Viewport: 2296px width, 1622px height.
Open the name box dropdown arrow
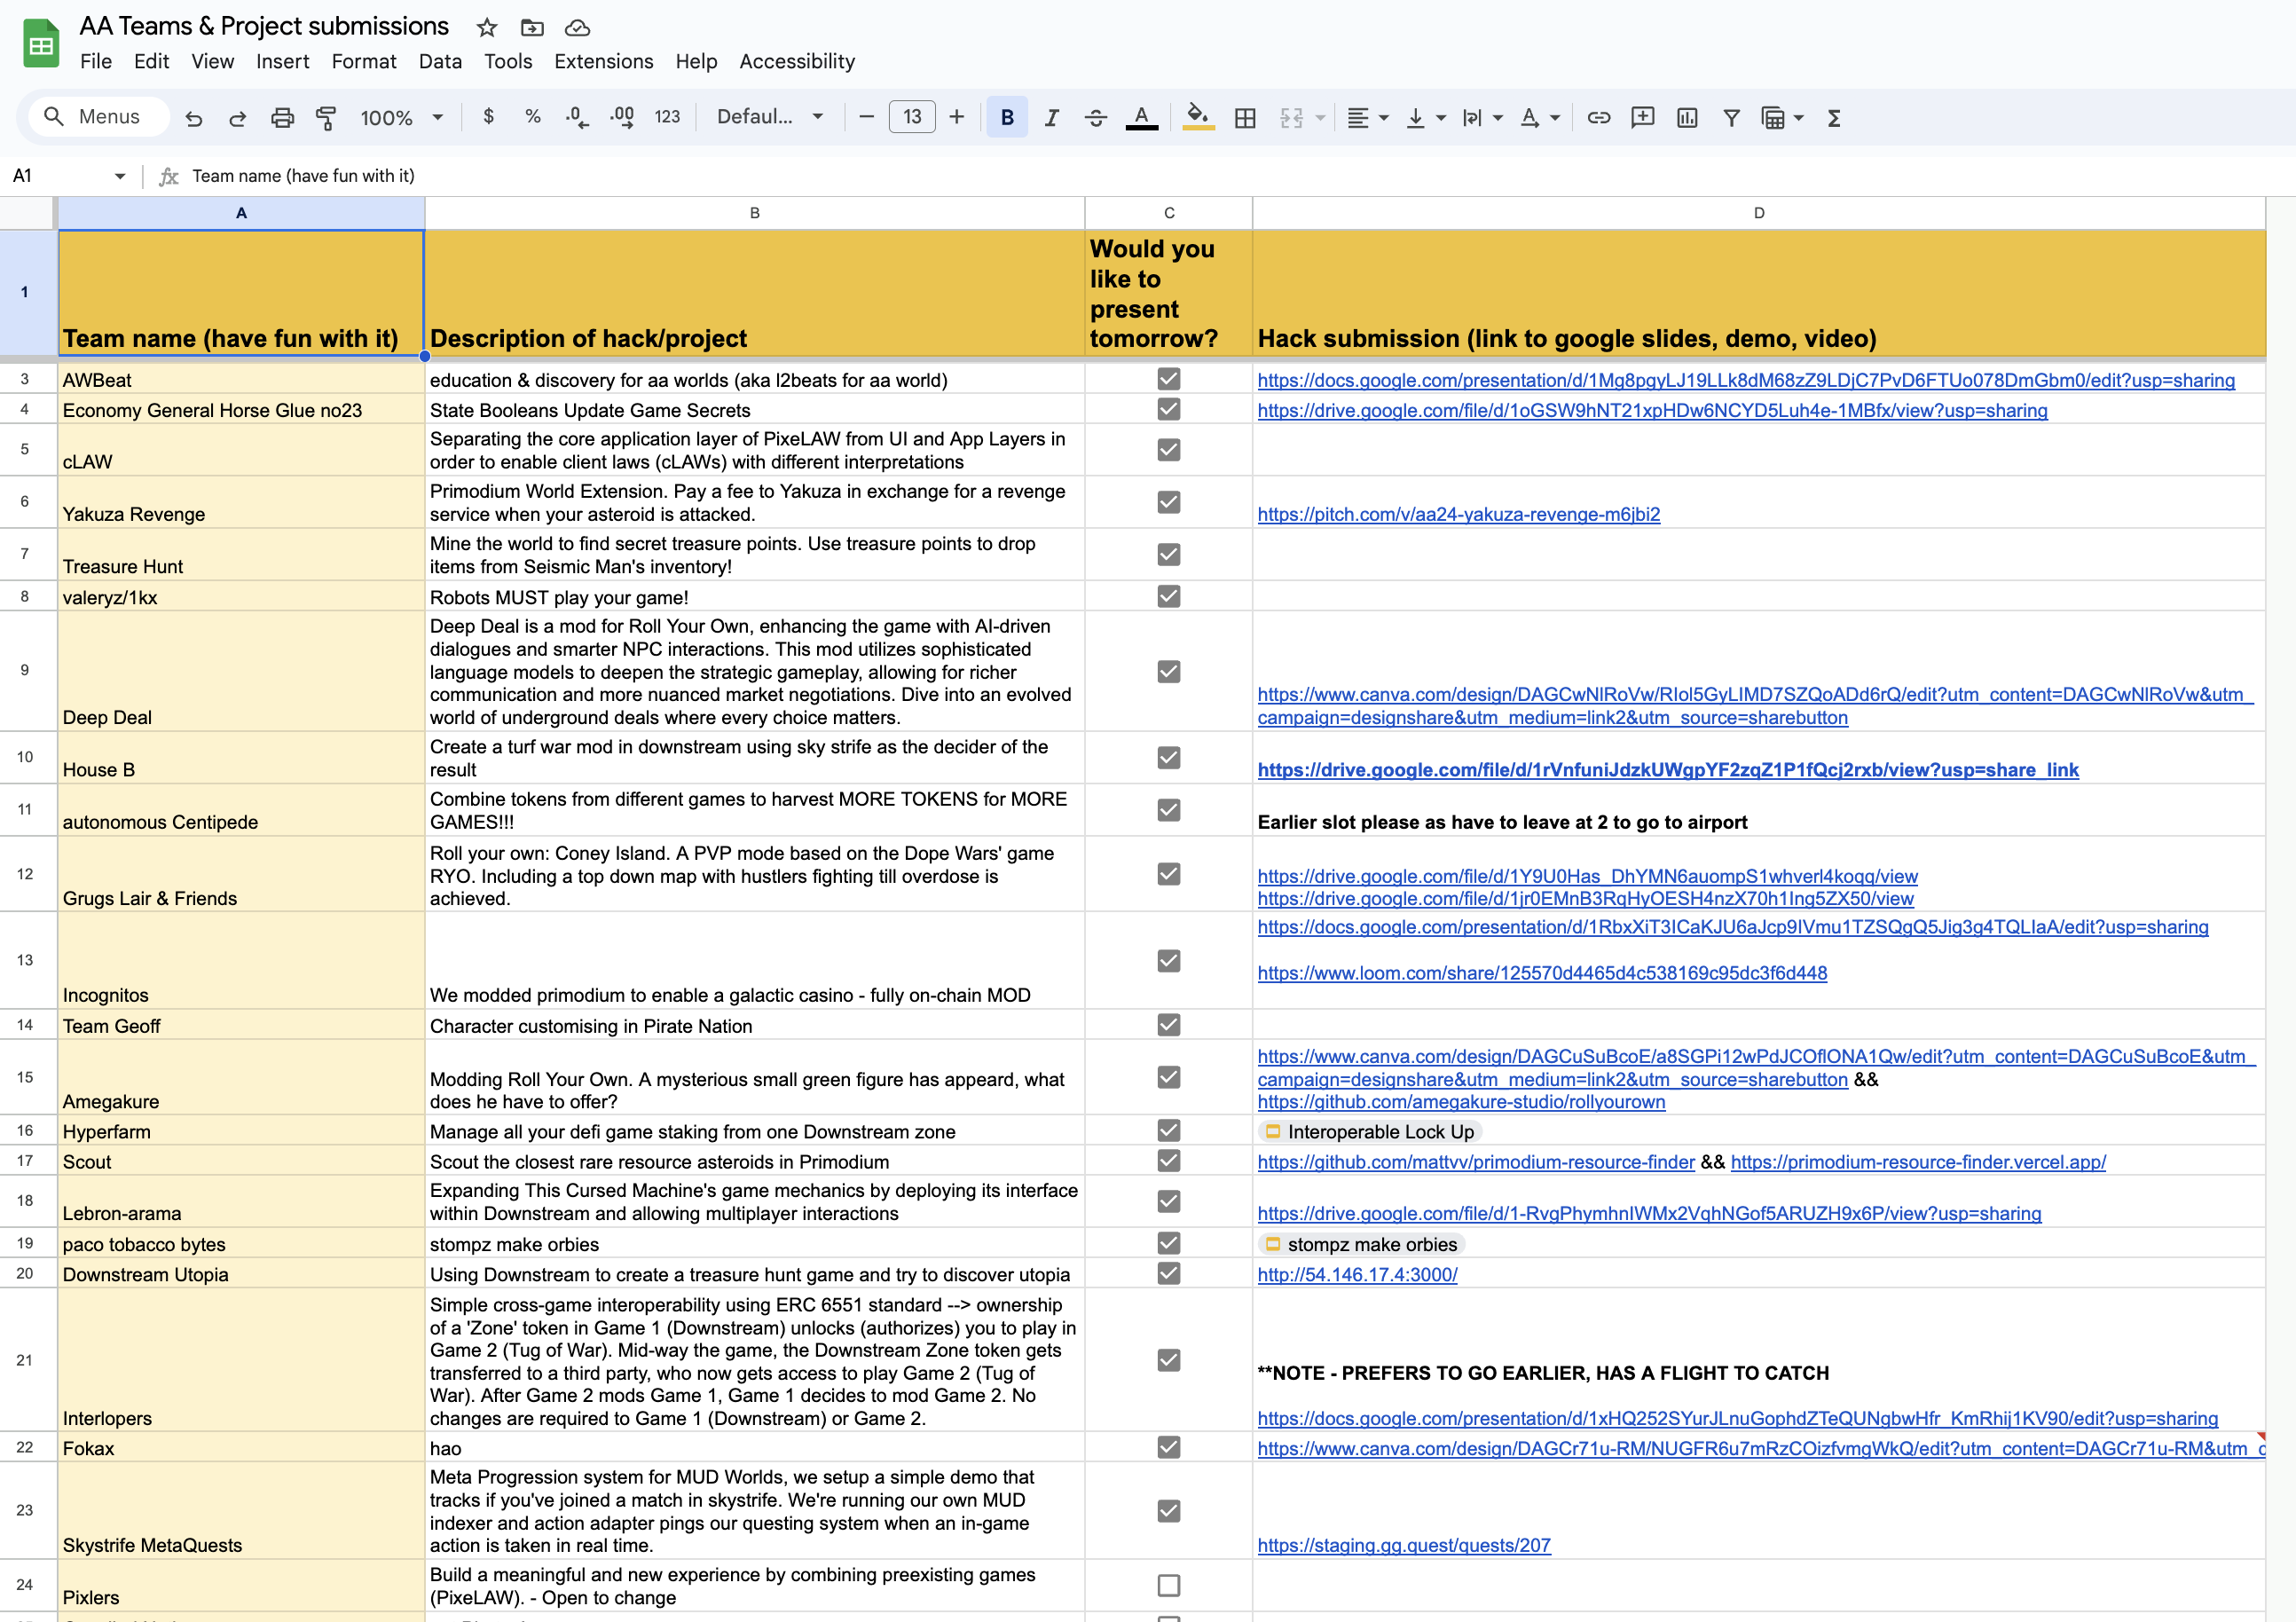[120, 176]
